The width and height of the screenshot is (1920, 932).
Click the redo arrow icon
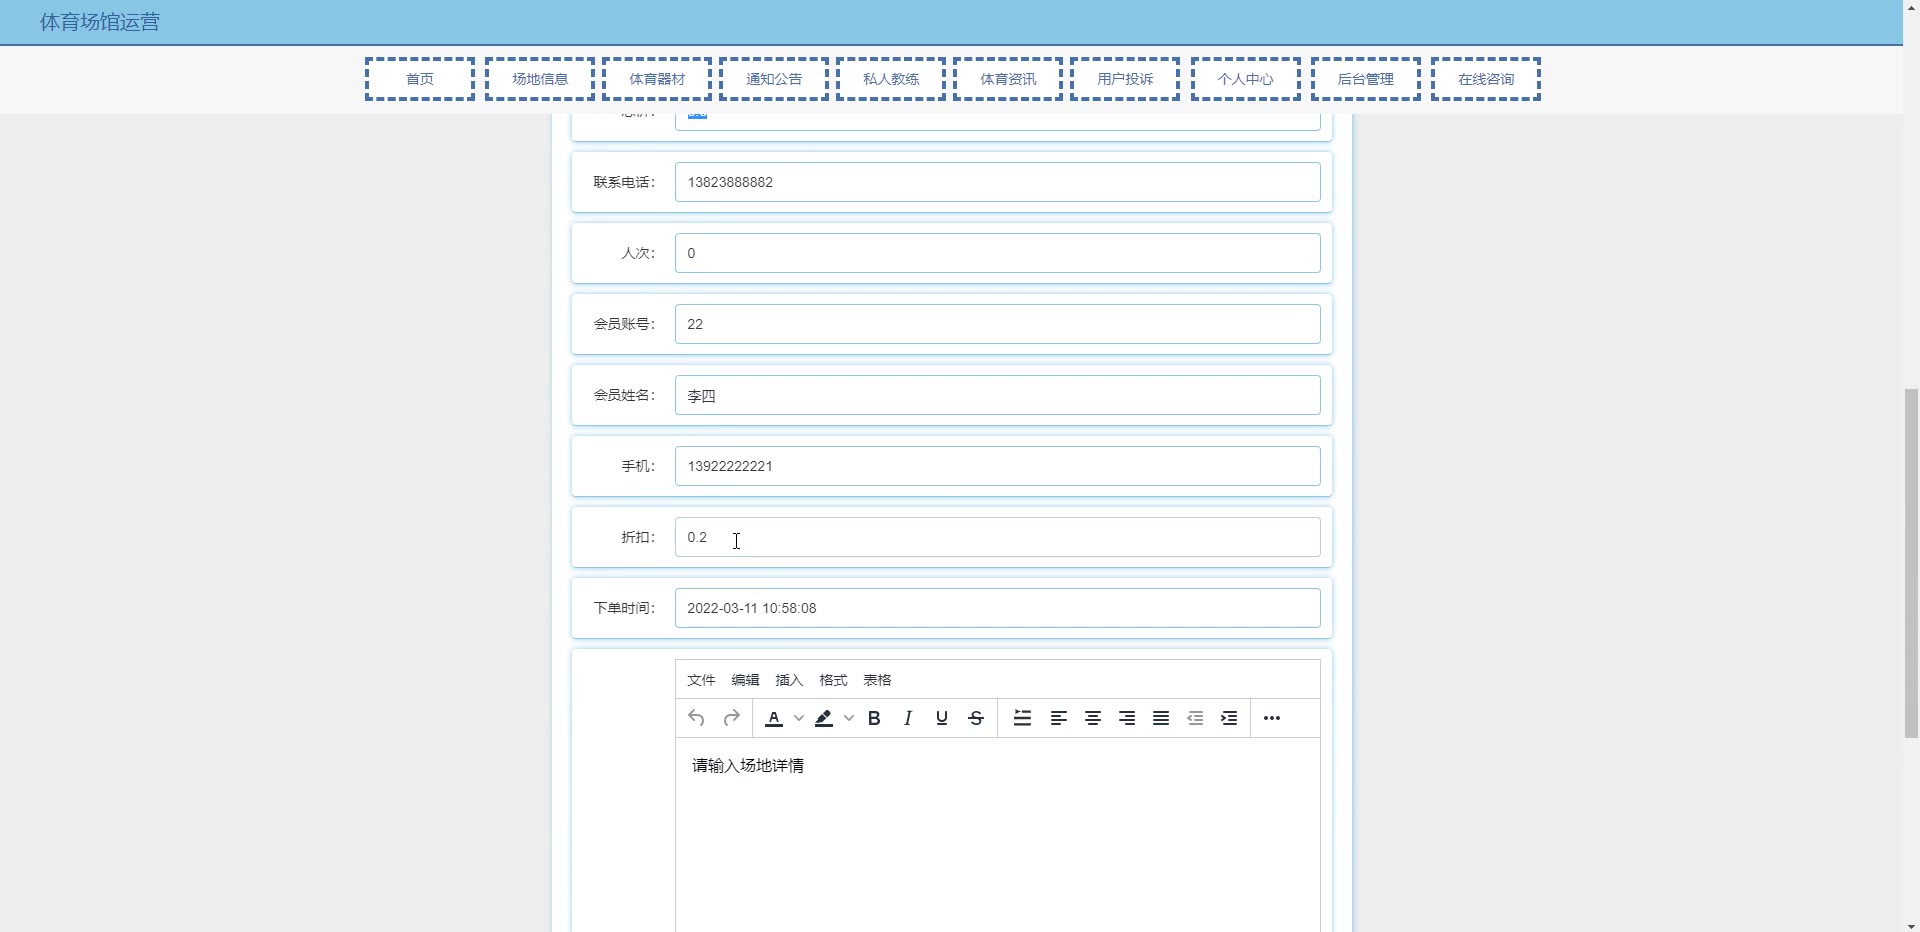point(731,718)
